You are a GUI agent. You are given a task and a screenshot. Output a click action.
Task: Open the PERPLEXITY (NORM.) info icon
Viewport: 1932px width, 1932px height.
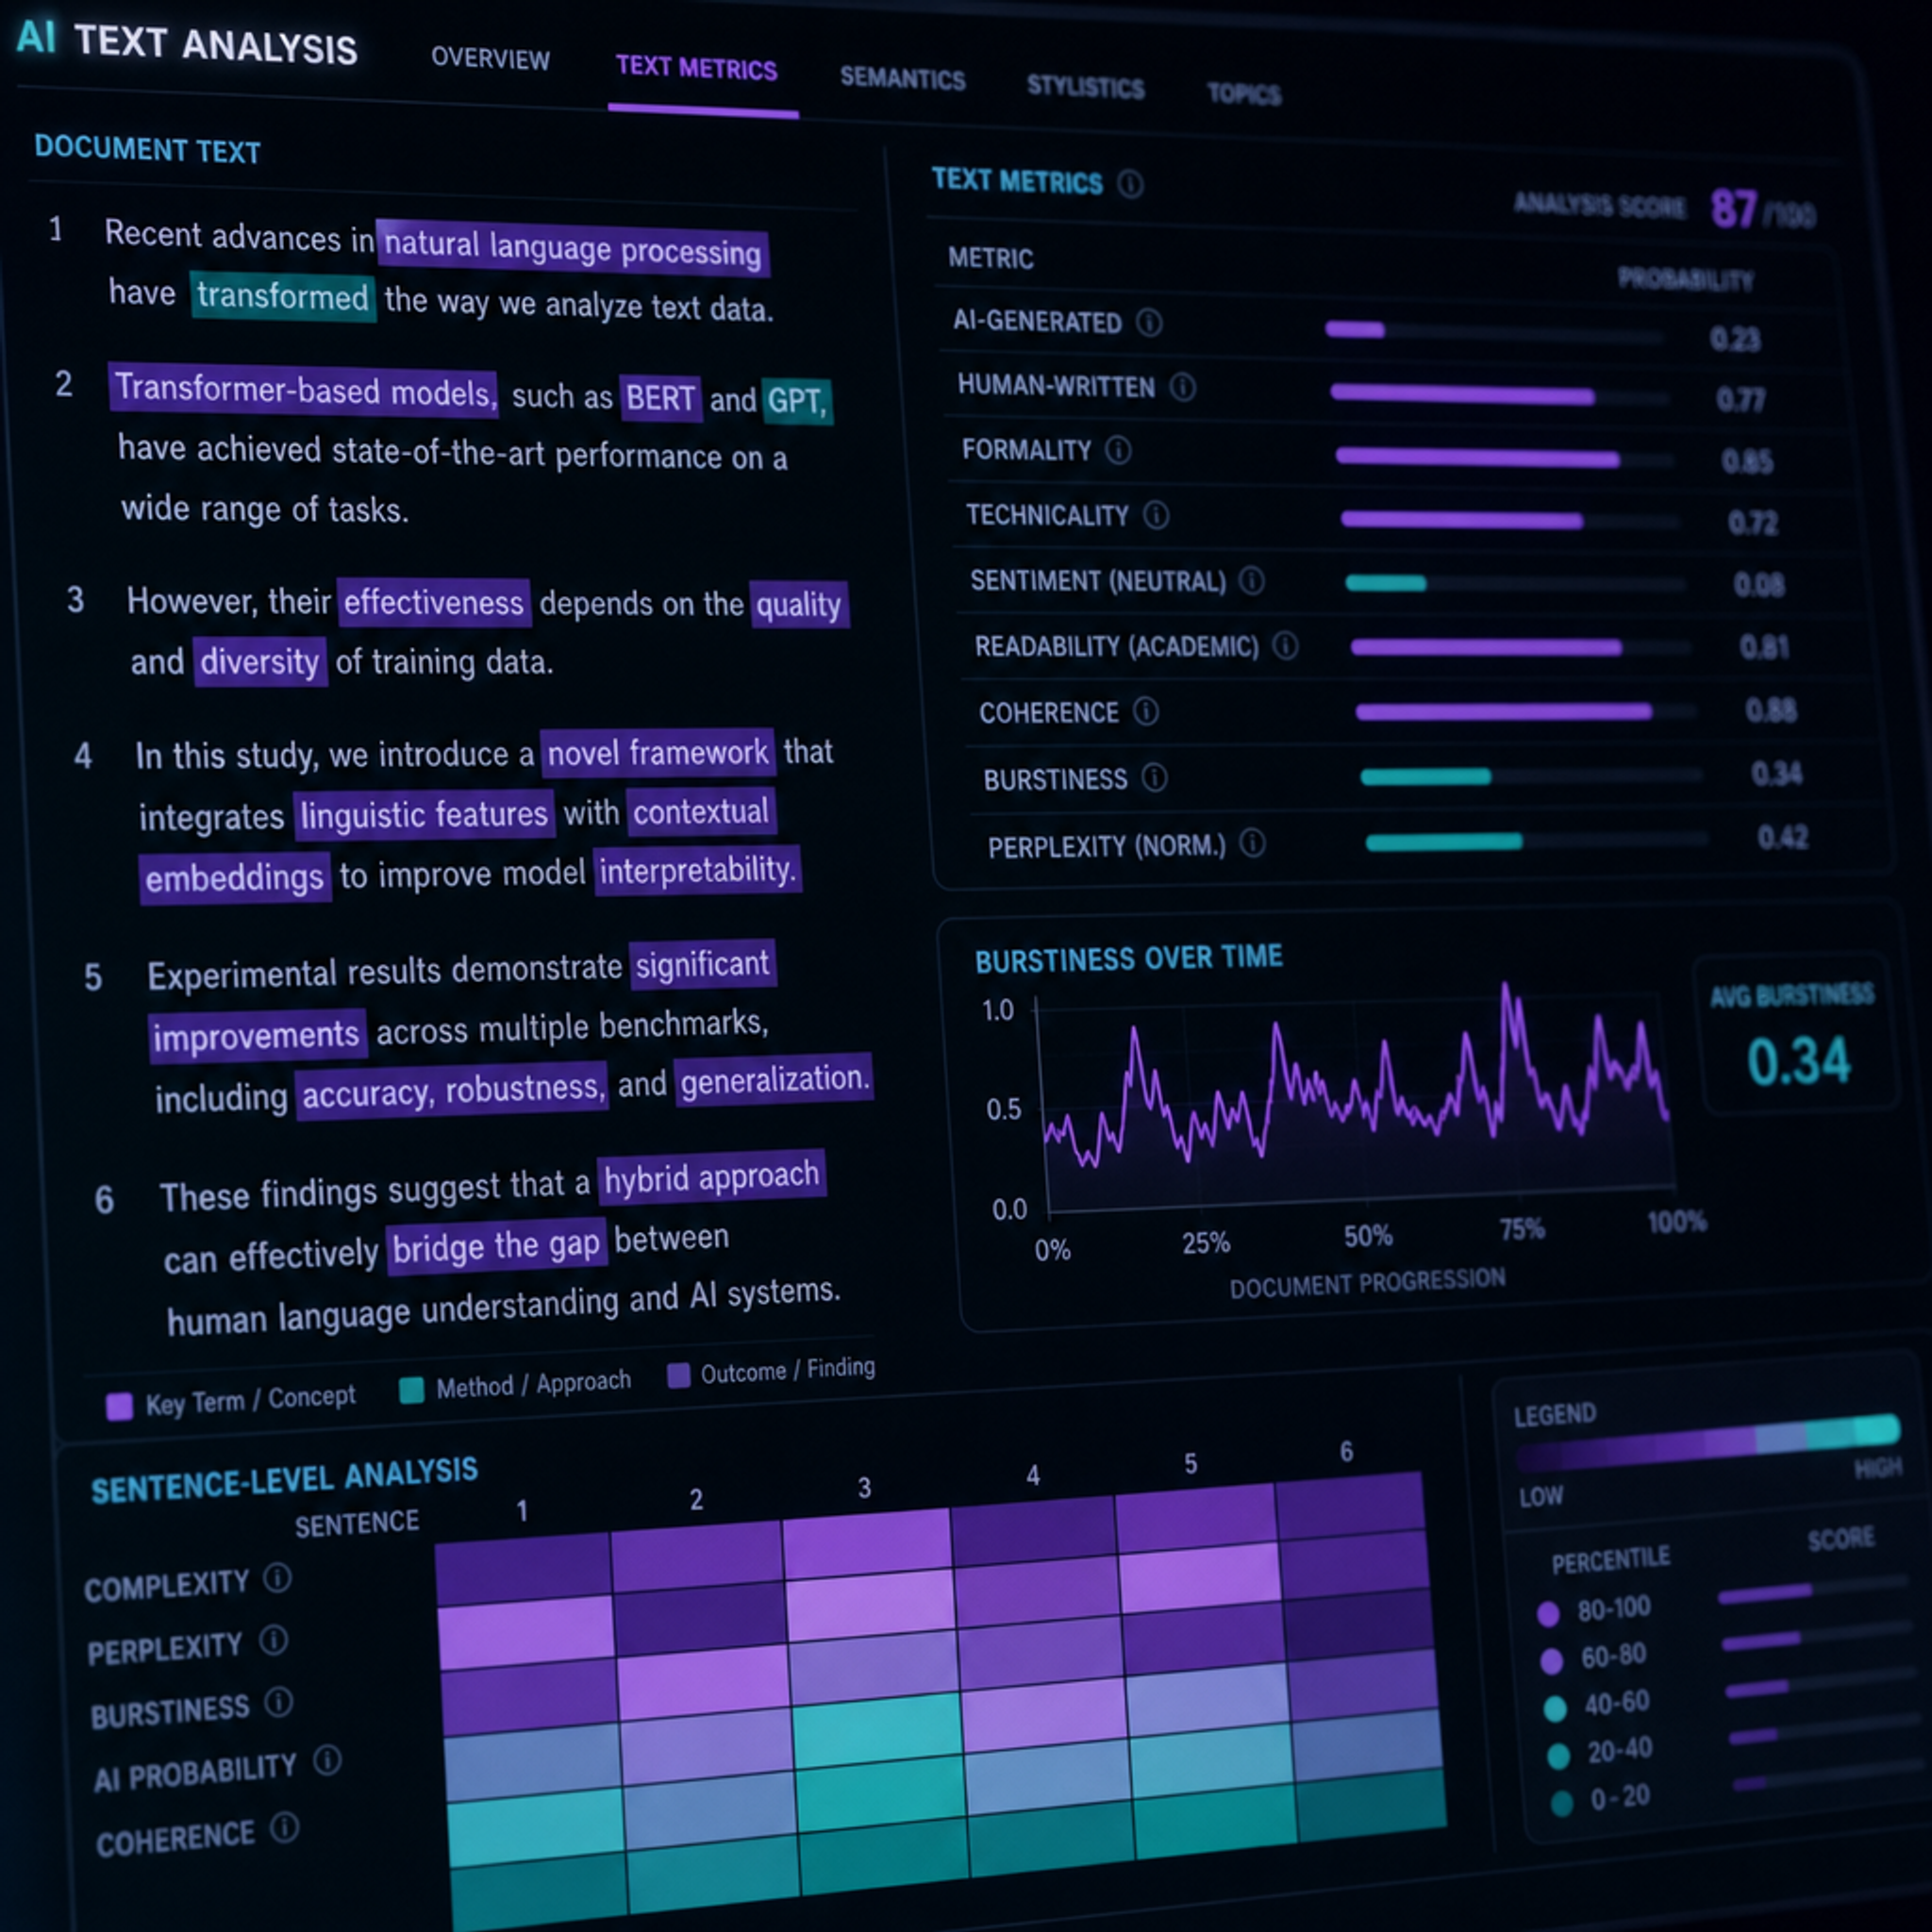[x=1252, y=844]
